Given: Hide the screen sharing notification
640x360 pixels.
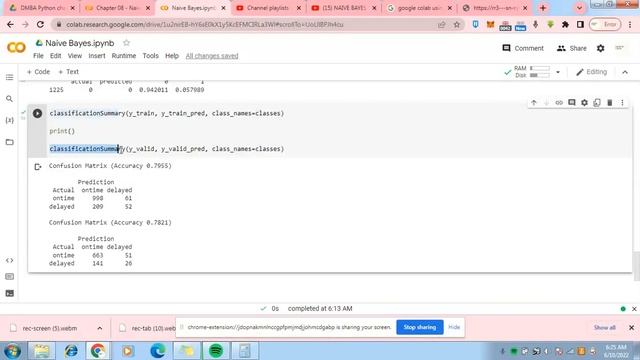Looking at the screenshot, I should (x=454, y=327).
